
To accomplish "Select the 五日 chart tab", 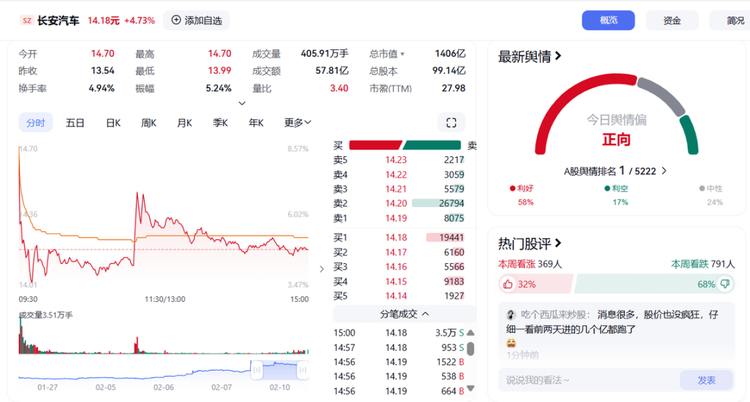I will click(x=75, y=123).
